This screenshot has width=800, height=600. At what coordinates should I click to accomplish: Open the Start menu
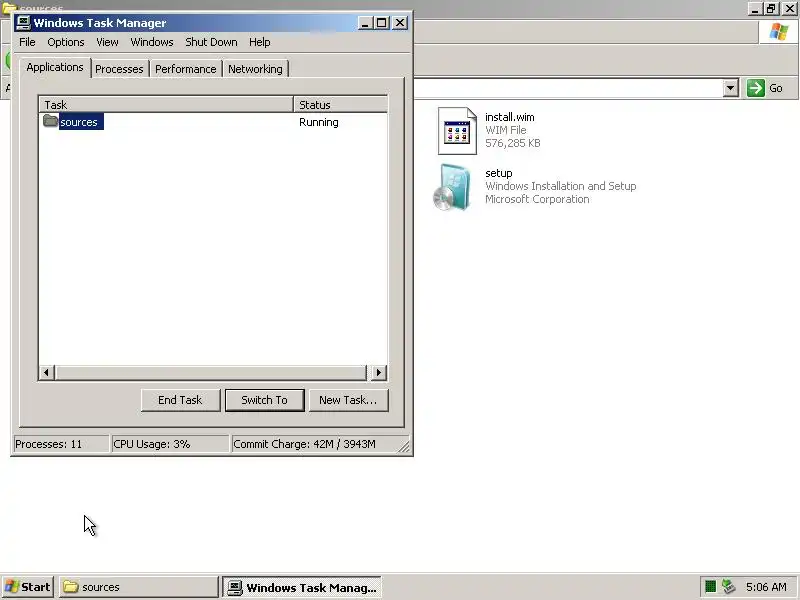28,587
